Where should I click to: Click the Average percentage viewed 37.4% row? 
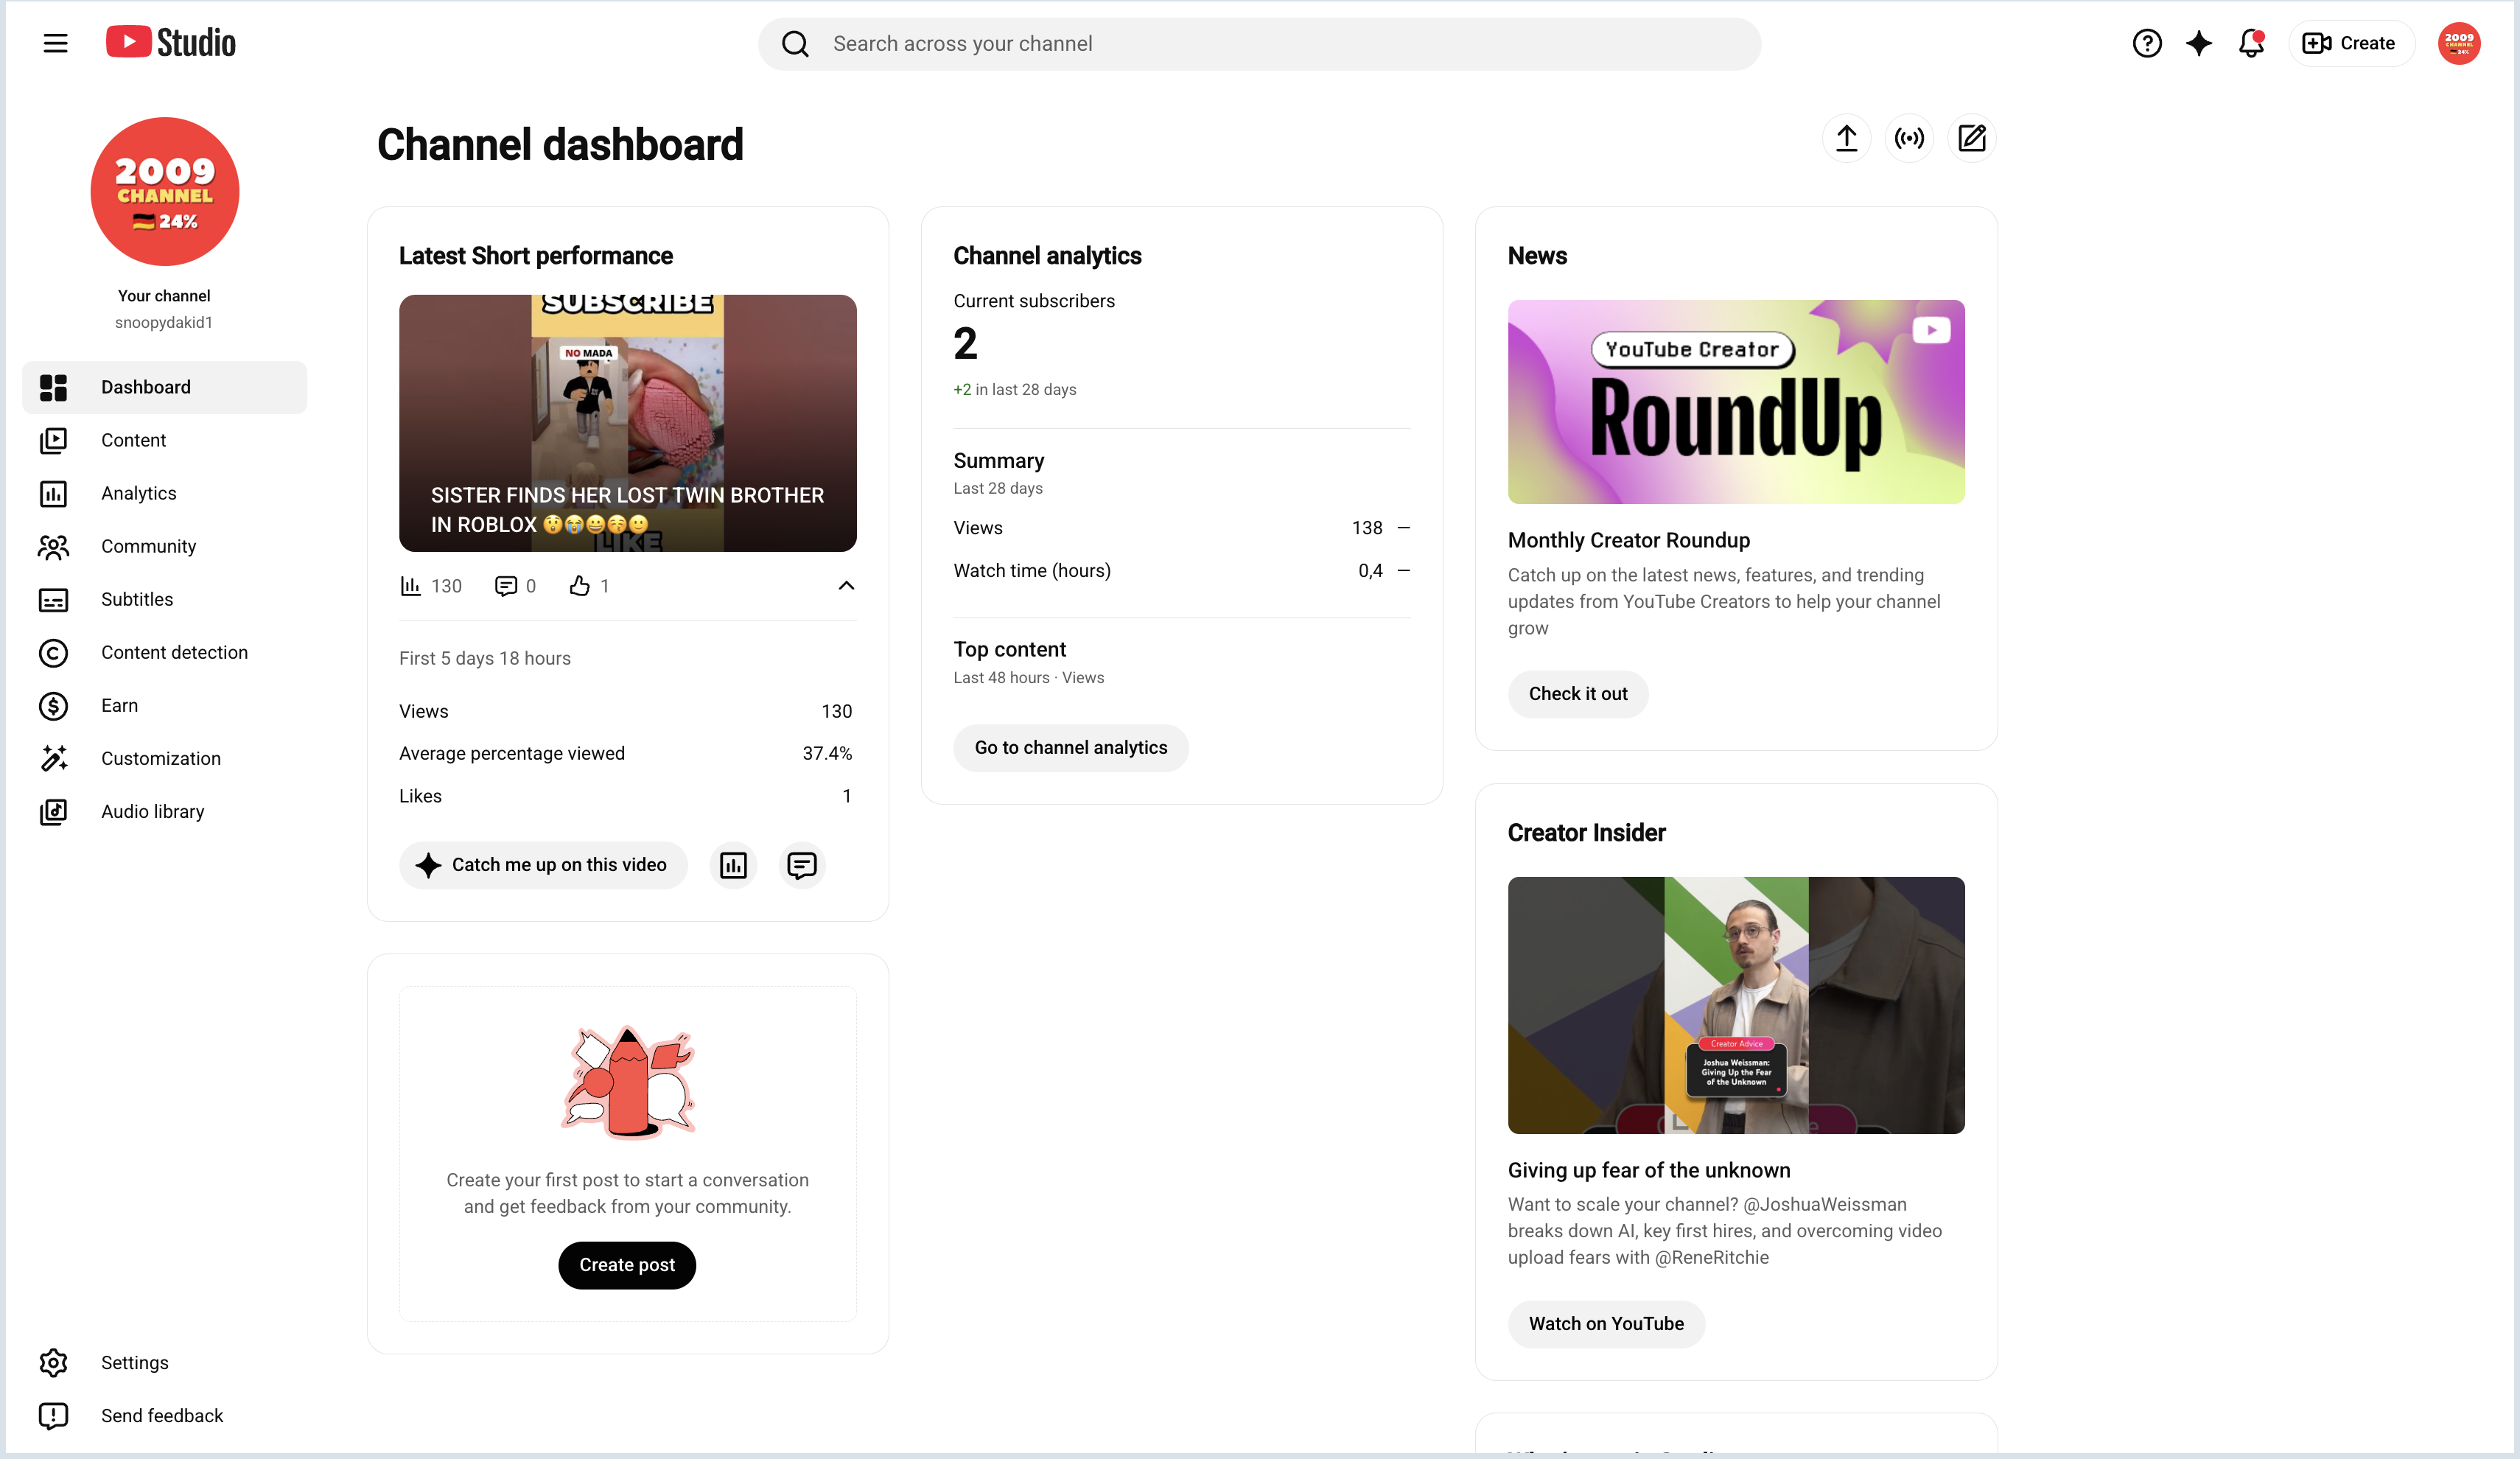pos(626,753)
